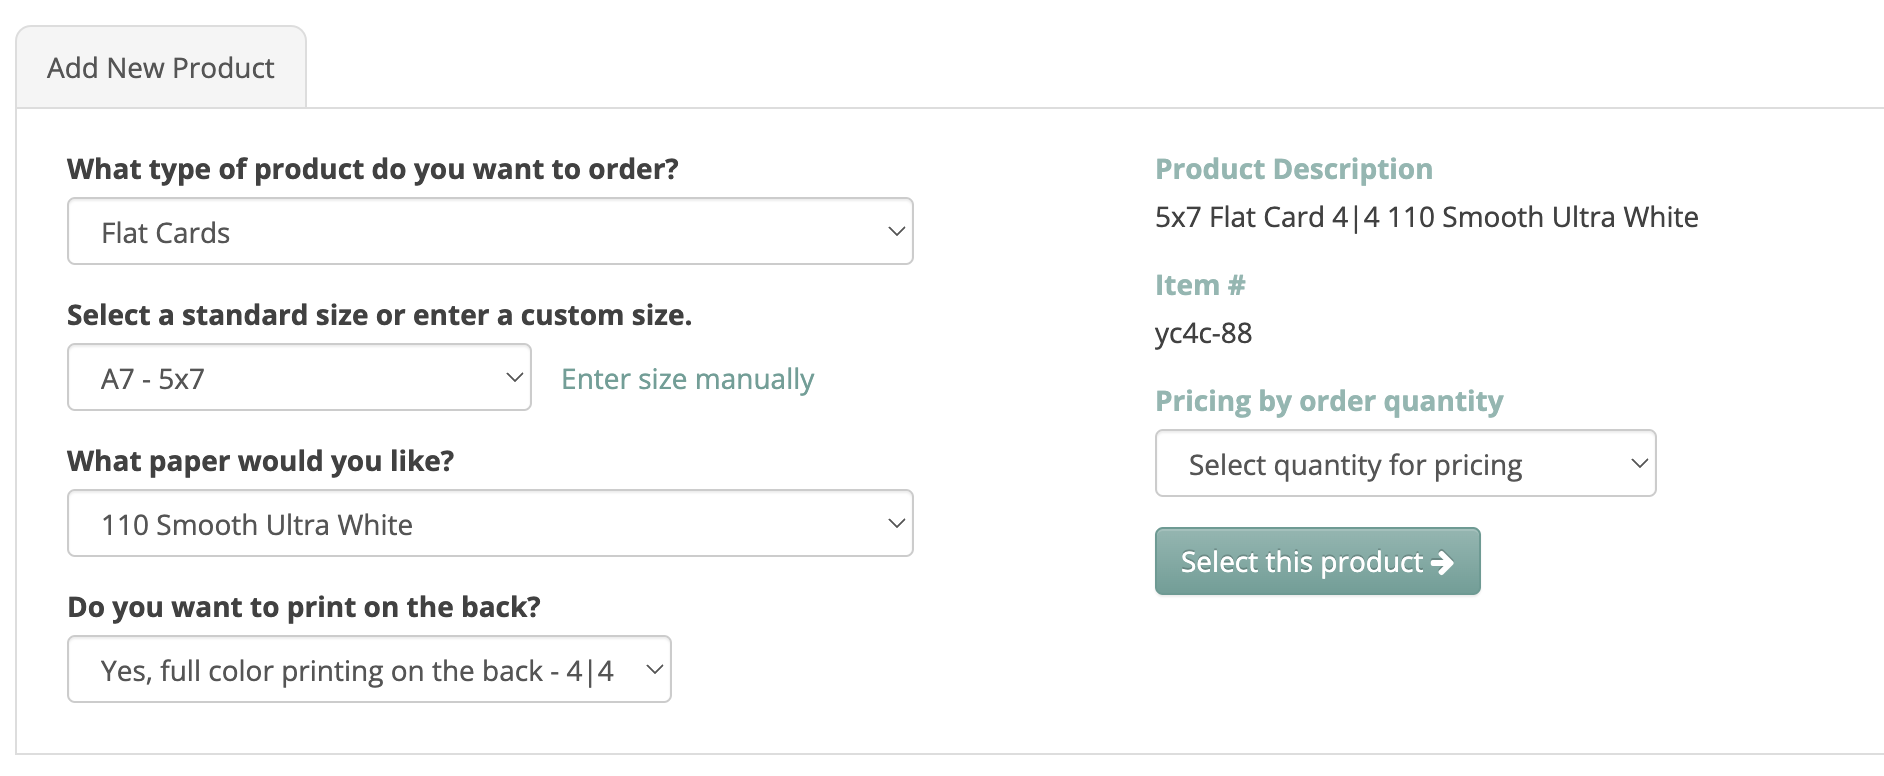
Task: Click the arrow icon on Select this product
Action: pyautogui.click(x=1442, y=563)
